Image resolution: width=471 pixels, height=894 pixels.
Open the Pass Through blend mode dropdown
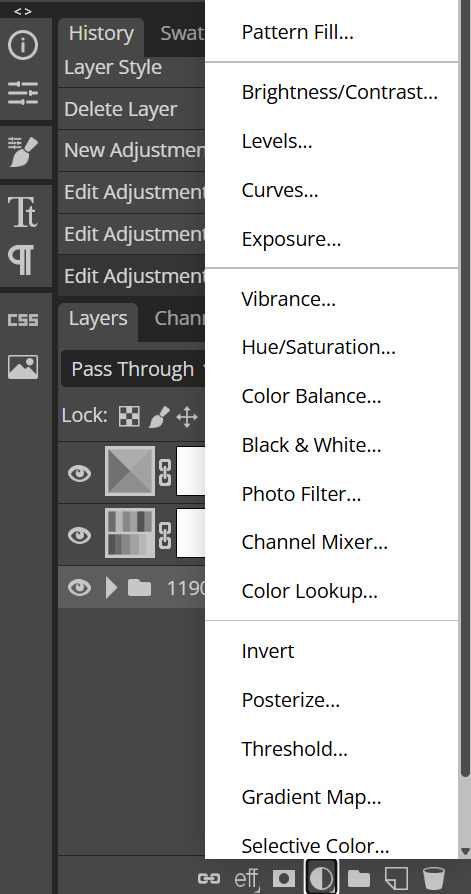[x=133, y=369]
